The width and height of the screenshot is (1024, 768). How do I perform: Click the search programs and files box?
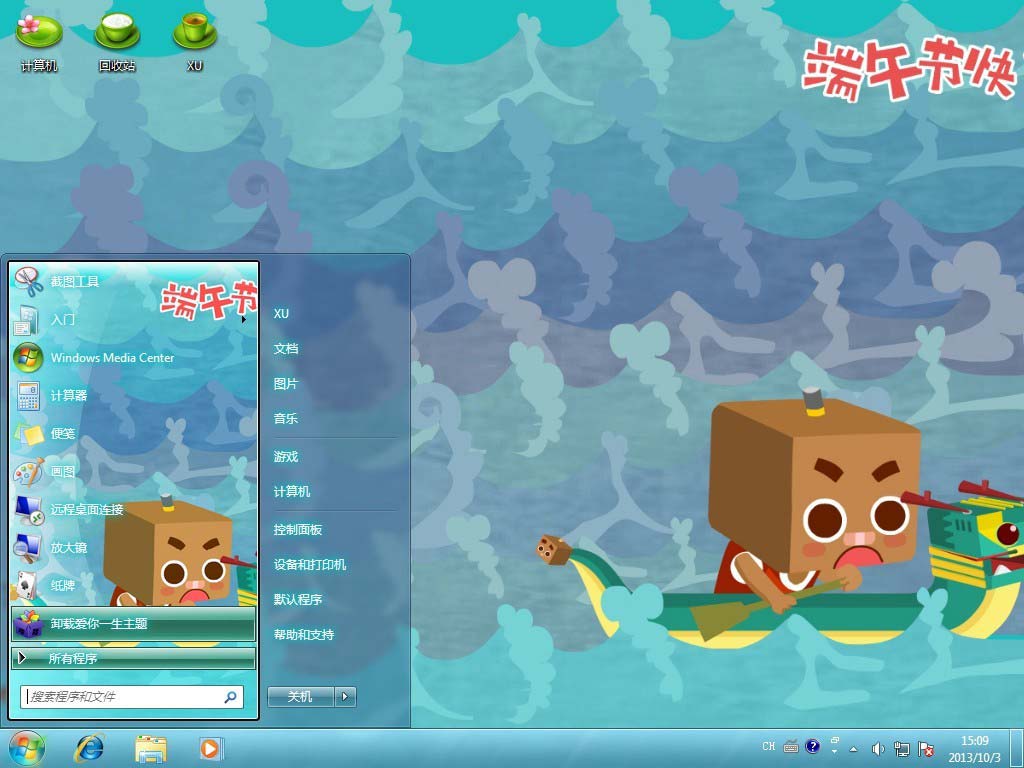[x=124, y=697]
